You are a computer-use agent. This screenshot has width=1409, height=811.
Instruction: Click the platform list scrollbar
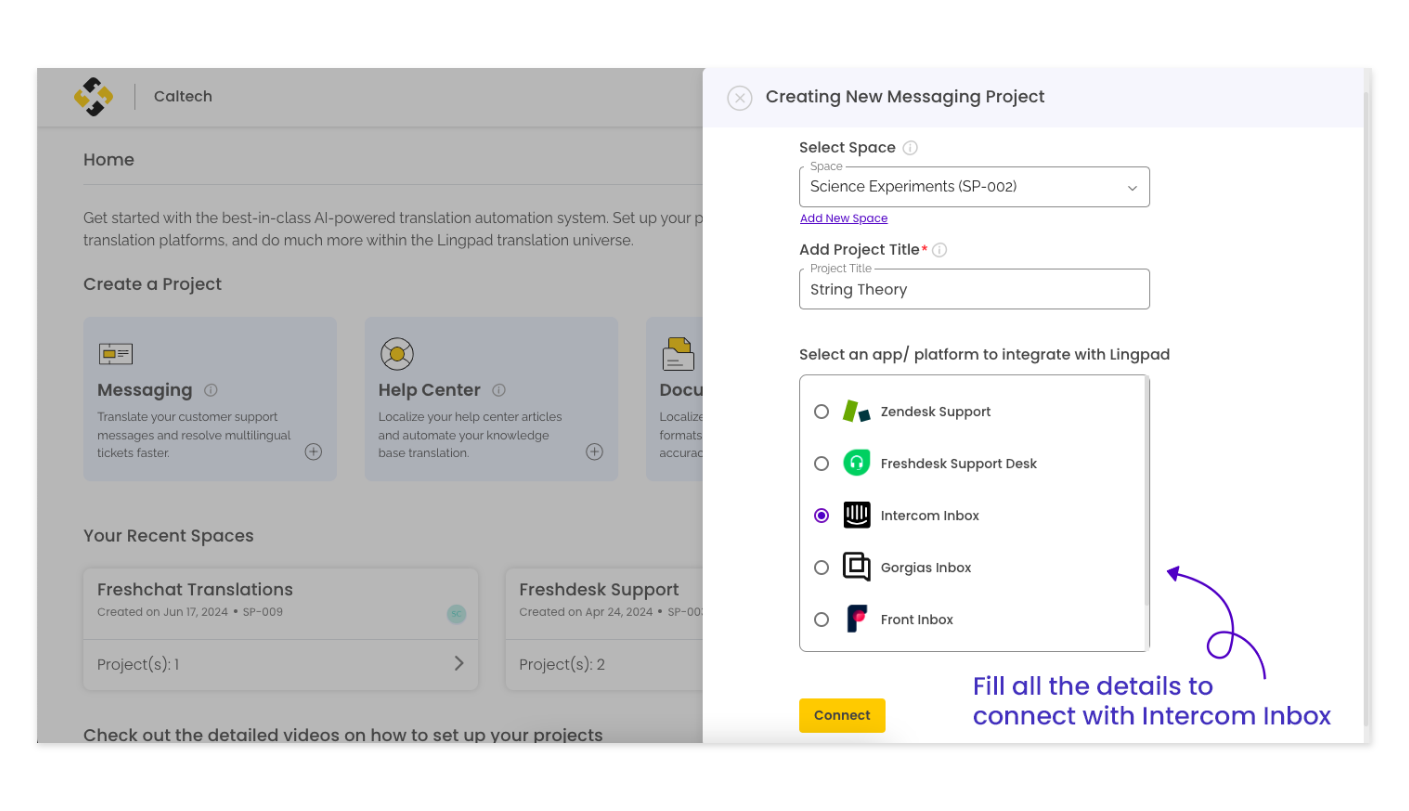(1146, 490)
